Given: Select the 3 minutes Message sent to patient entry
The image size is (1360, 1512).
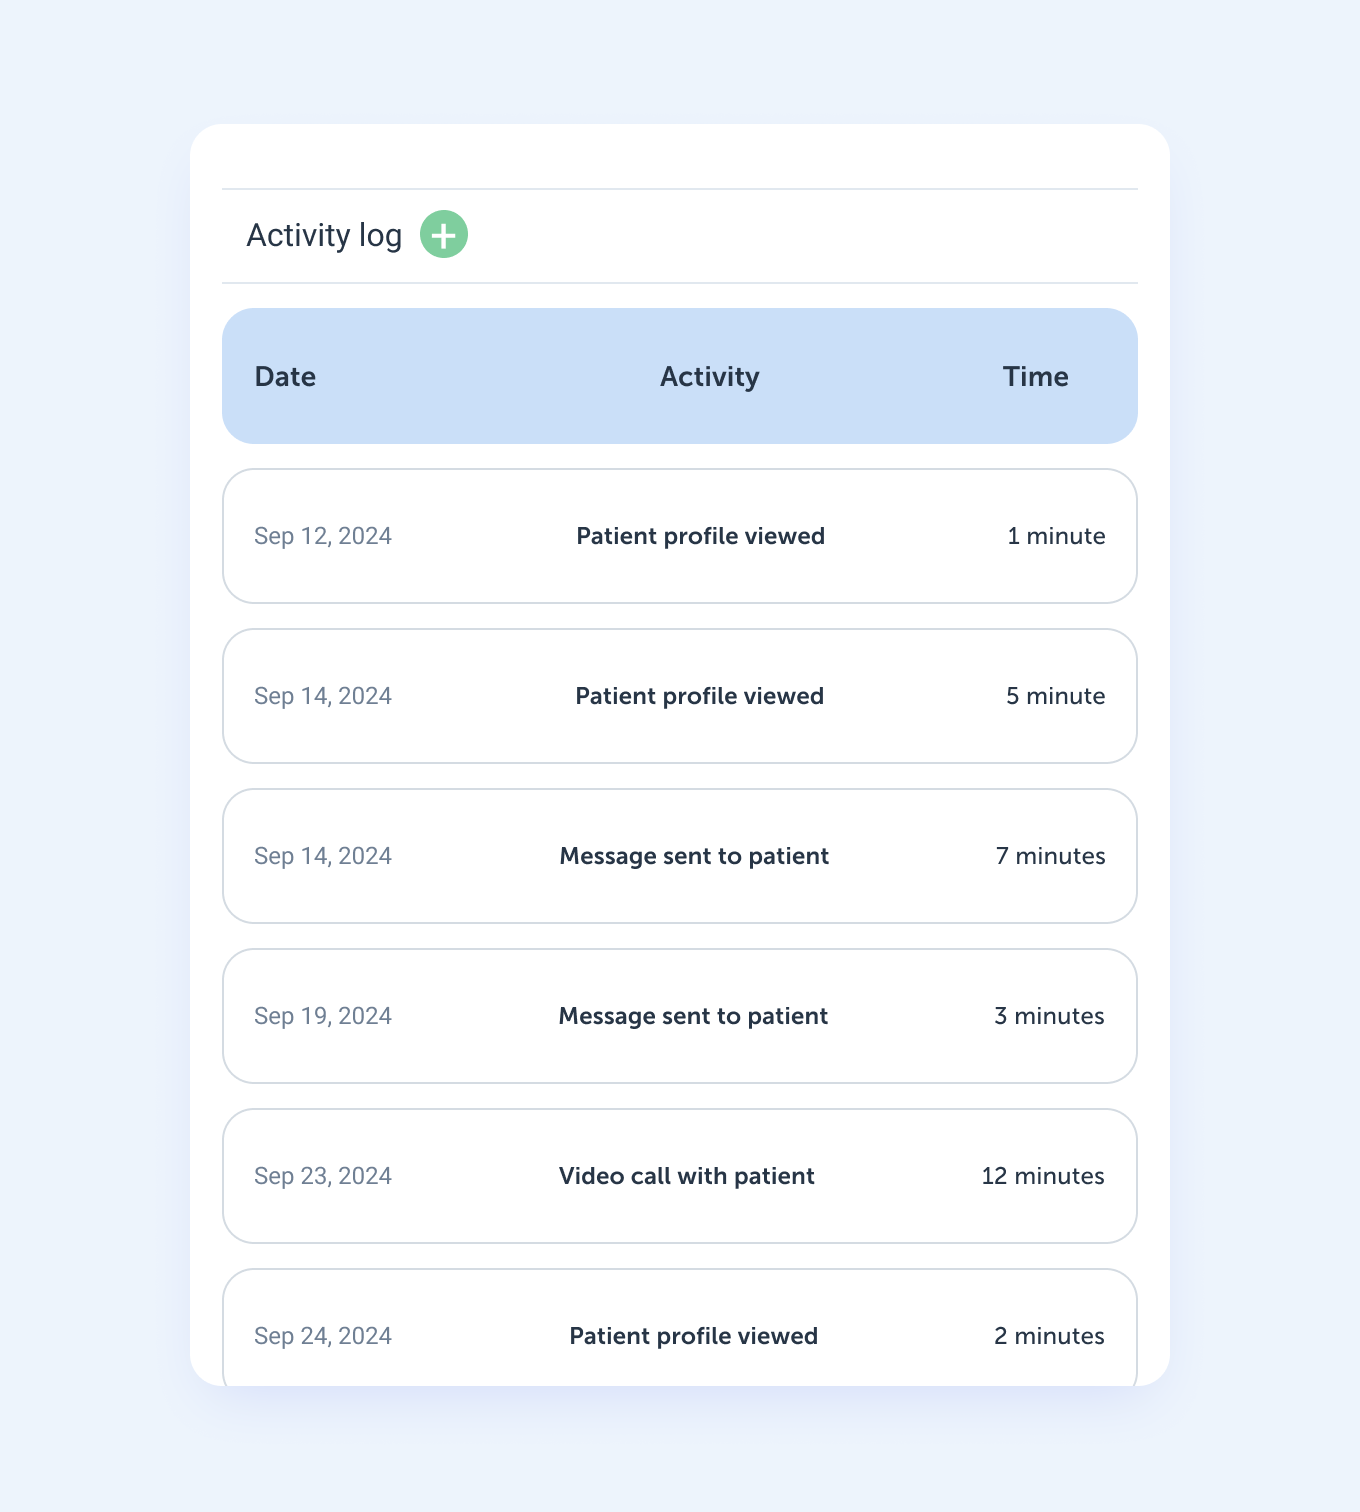Looking at the screenshot, I should click(694, 1016).
